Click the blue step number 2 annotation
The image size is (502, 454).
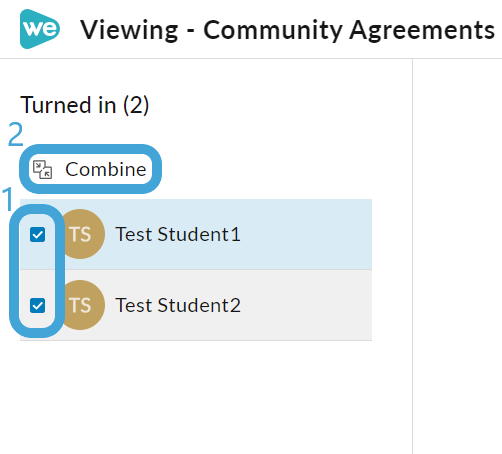(16, 134)
